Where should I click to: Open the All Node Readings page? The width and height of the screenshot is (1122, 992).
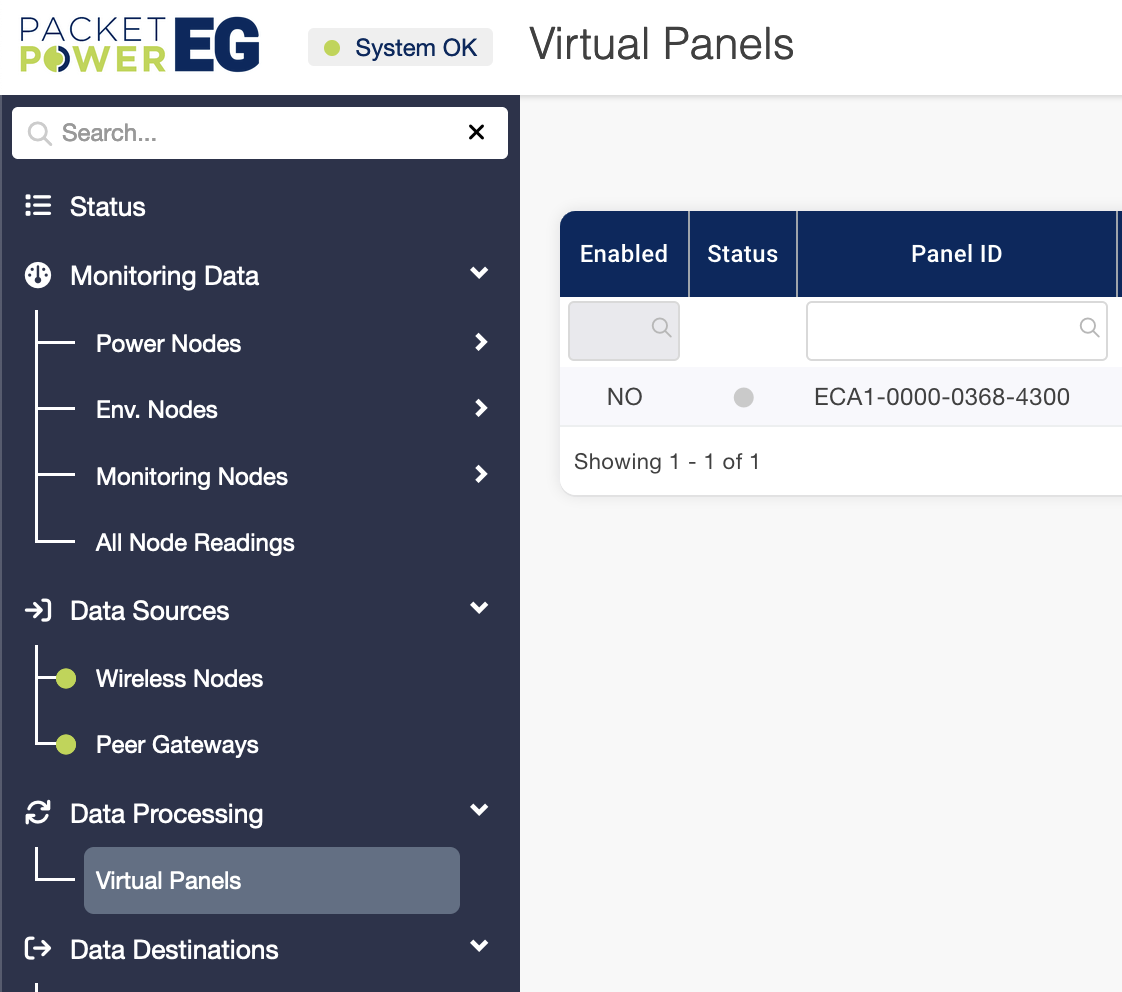[195, 543]
